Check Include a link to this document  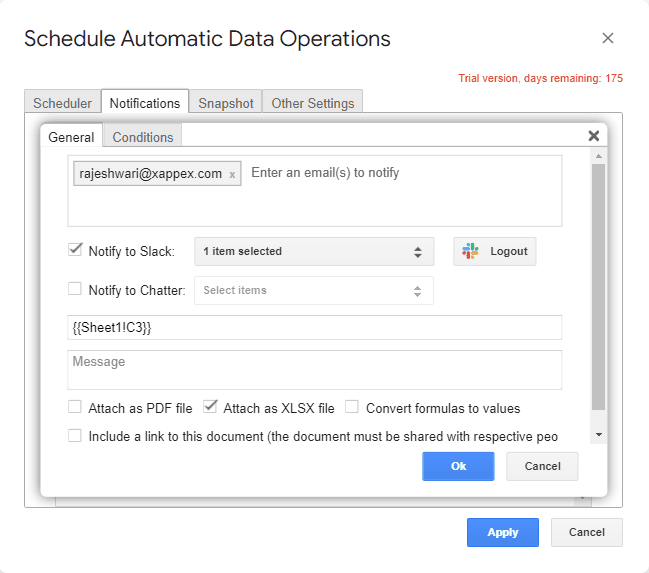click(x=75, y=435)
